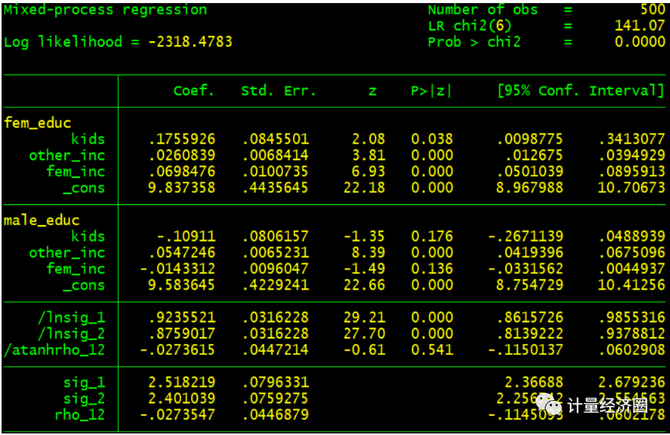Select sig_1 upper bound 2.679236
Viewport: 670px width, 435px height.
coord(632,382)
